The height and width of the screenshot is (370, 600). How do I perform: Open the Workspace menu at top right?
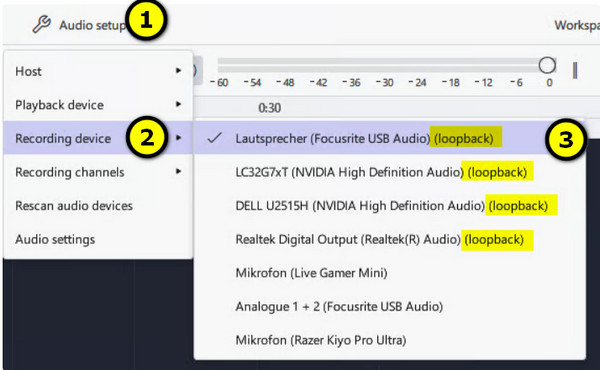tap(577, 25)
